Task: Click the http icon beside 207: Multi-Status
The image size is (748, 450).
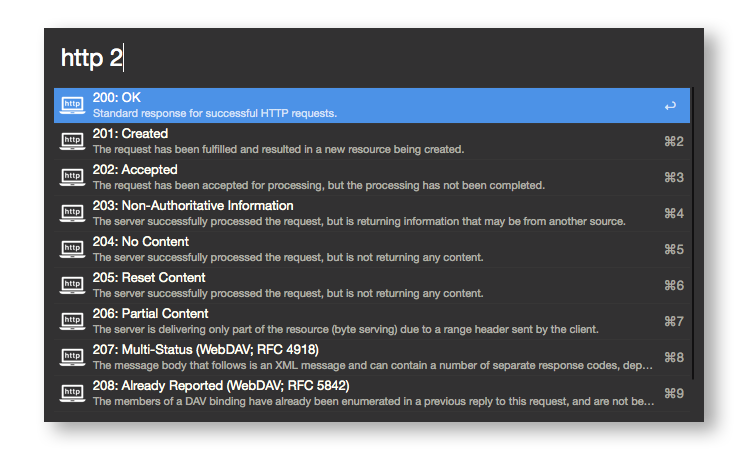Action: (x=72, y=357)
